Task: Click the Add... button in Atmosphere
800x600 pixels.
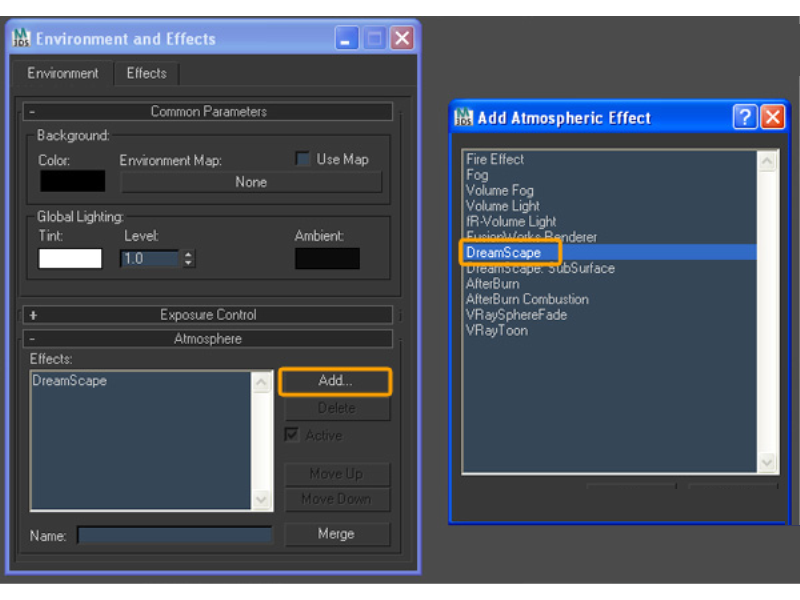Action: click(x=336, y=381)
